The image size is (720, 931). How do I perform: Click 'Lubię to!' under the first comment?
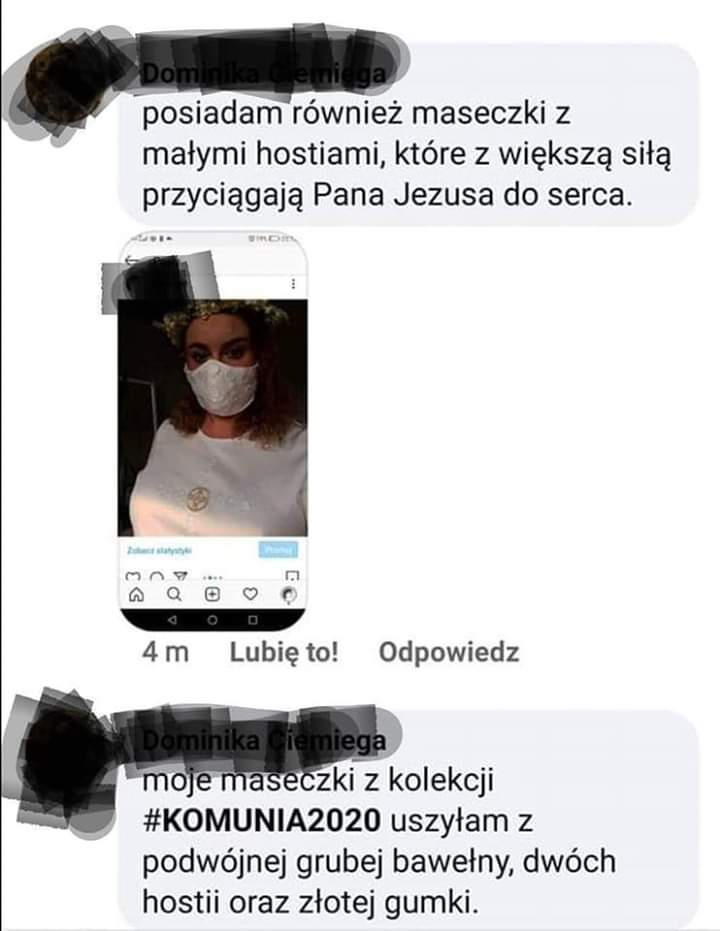click(284, 652)
